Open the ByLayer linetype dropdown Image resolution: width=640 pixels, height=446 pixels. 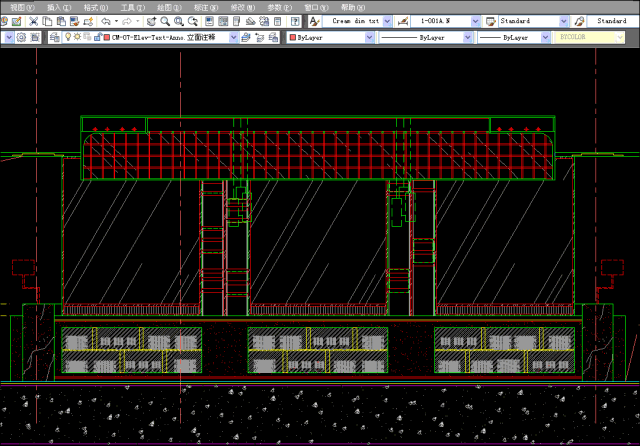[x=467, y=38]
